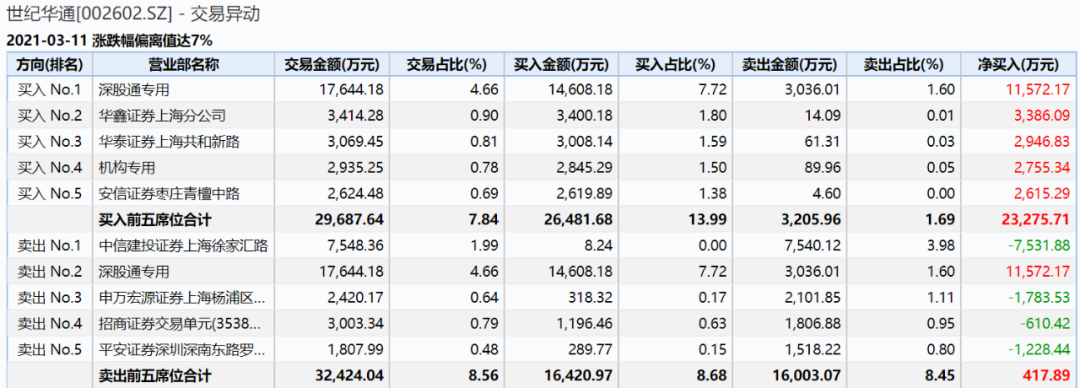The width and height of the screenshot is (1080, 388).
Task: Select the 卖出 No.1 row label
Action: pyautogui.click(x=49, y=245)
